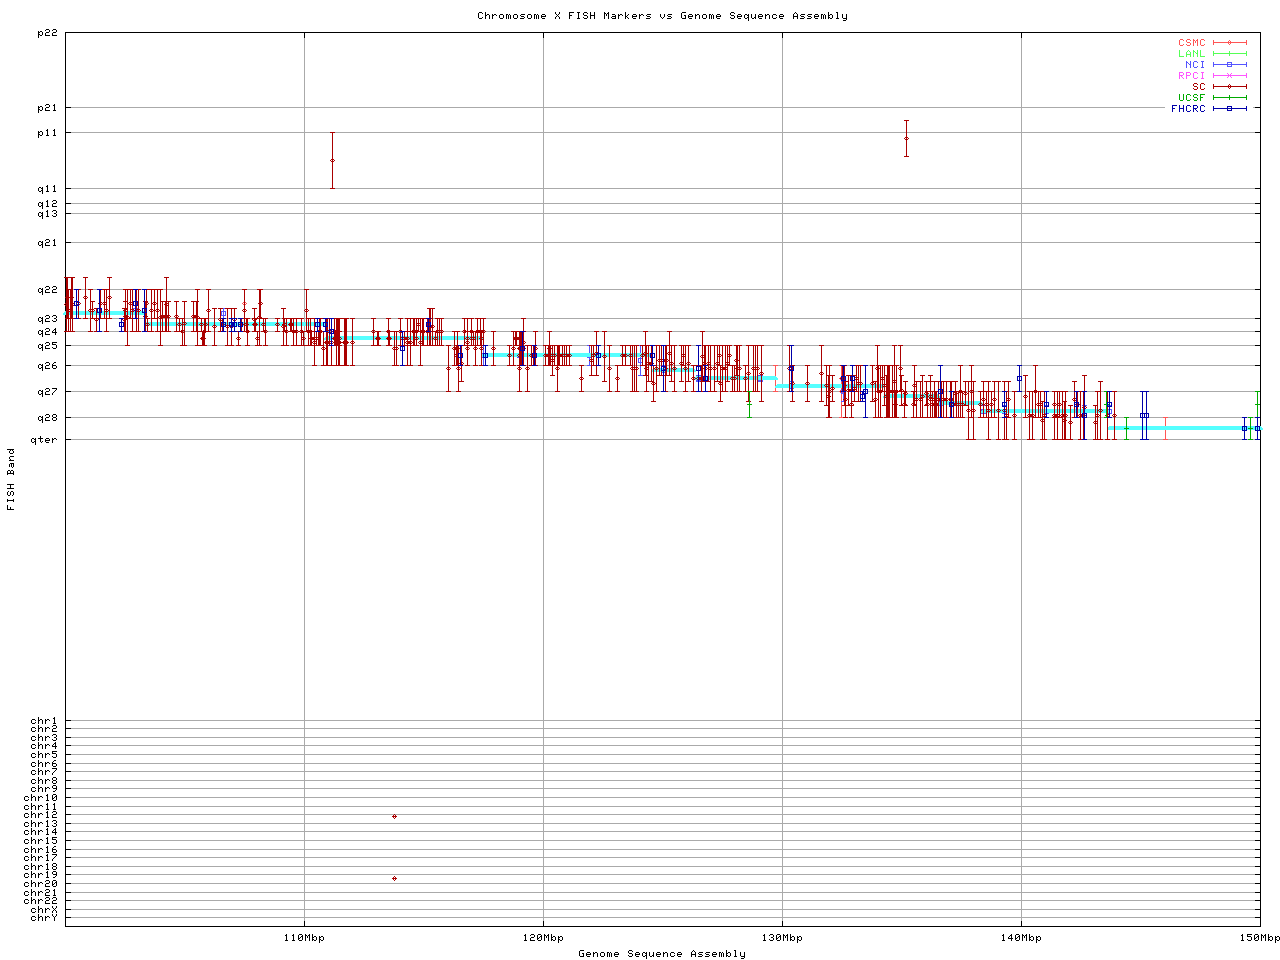The height and width of the screenshot is (960, 1280).
Task: Click the FHCRC legend square marker
Action: (1230, 109)
